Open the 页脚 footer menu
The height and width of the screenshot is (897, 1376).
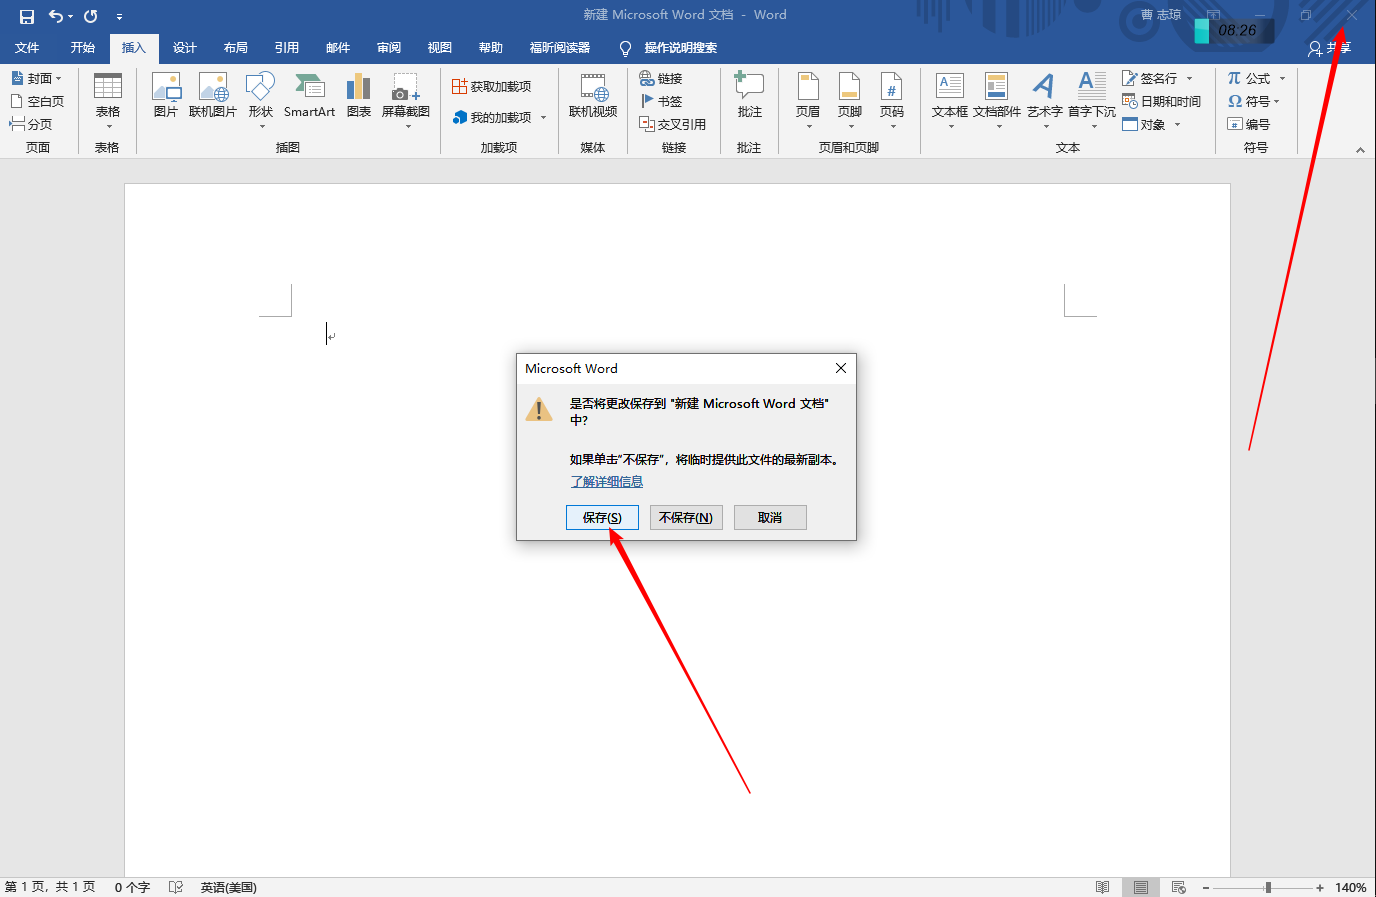(x=850, y=100)
